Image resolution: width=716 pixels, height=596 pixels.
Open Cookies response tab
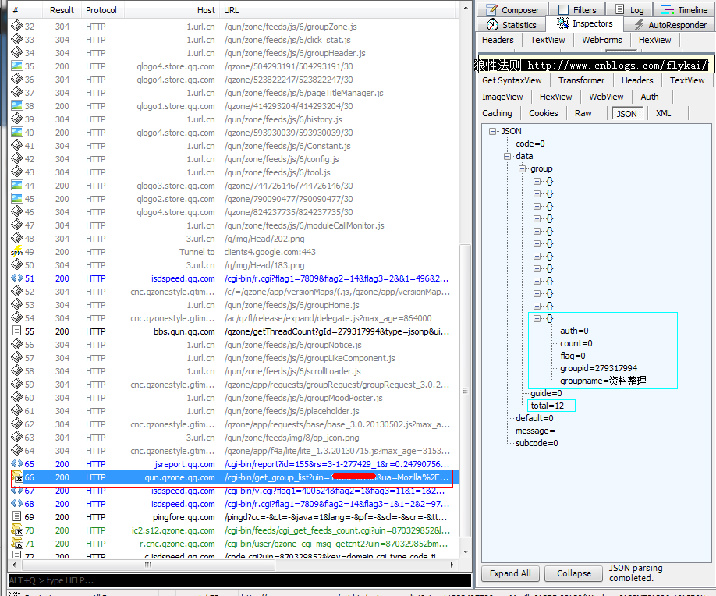click(543, 113)
